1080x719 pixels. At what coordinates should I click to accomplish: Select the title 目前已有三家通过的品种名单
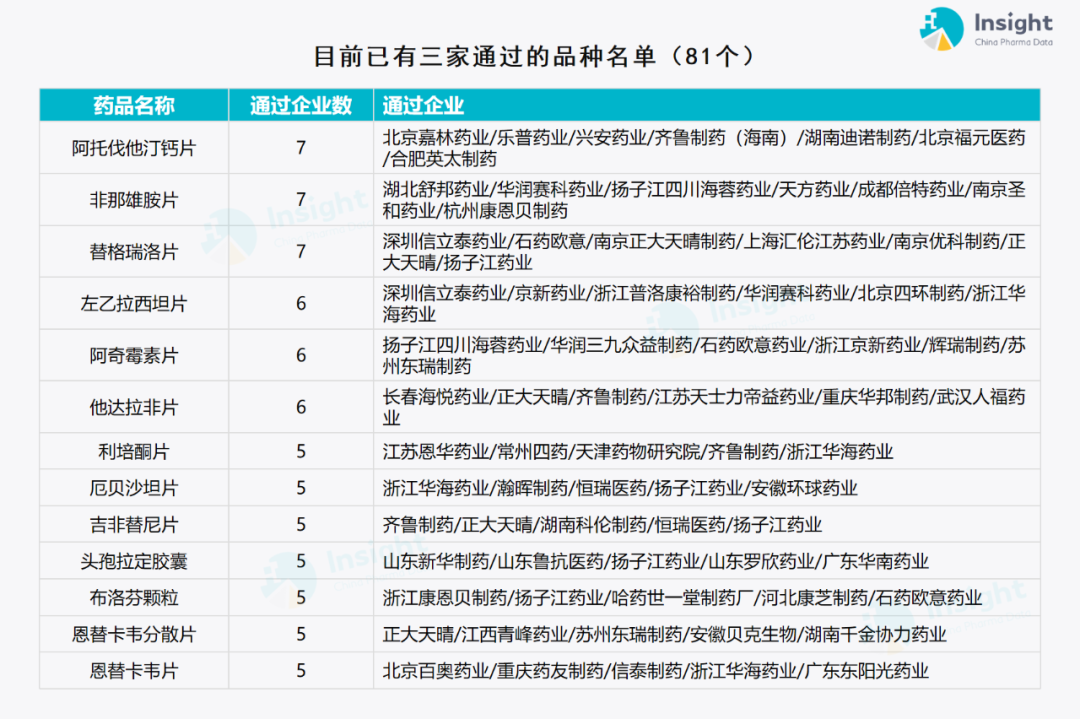484,56
